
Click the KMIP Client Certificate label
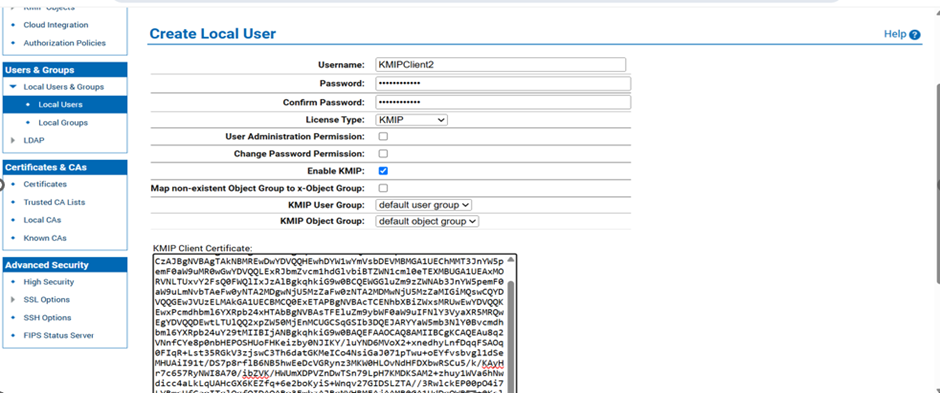click(x=203, y=248)
